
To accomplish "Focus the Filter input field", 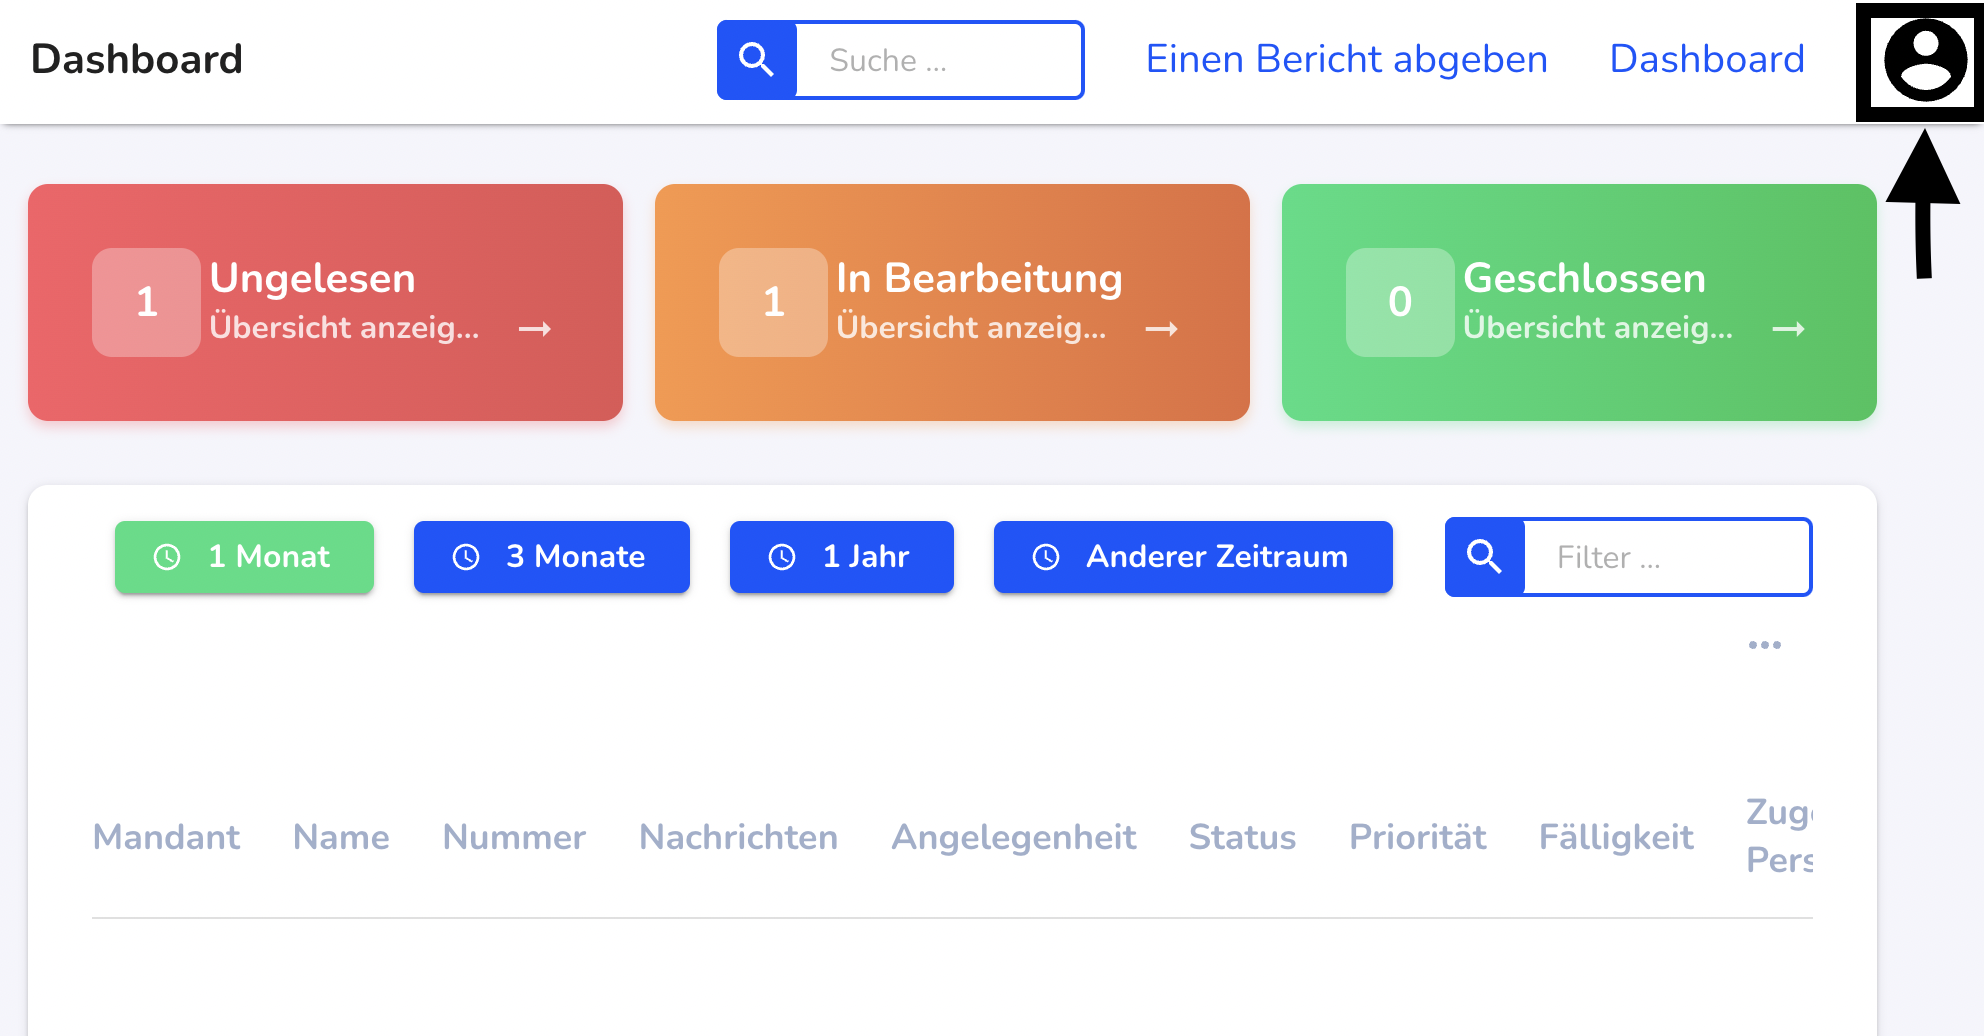I will [1667, 557].
